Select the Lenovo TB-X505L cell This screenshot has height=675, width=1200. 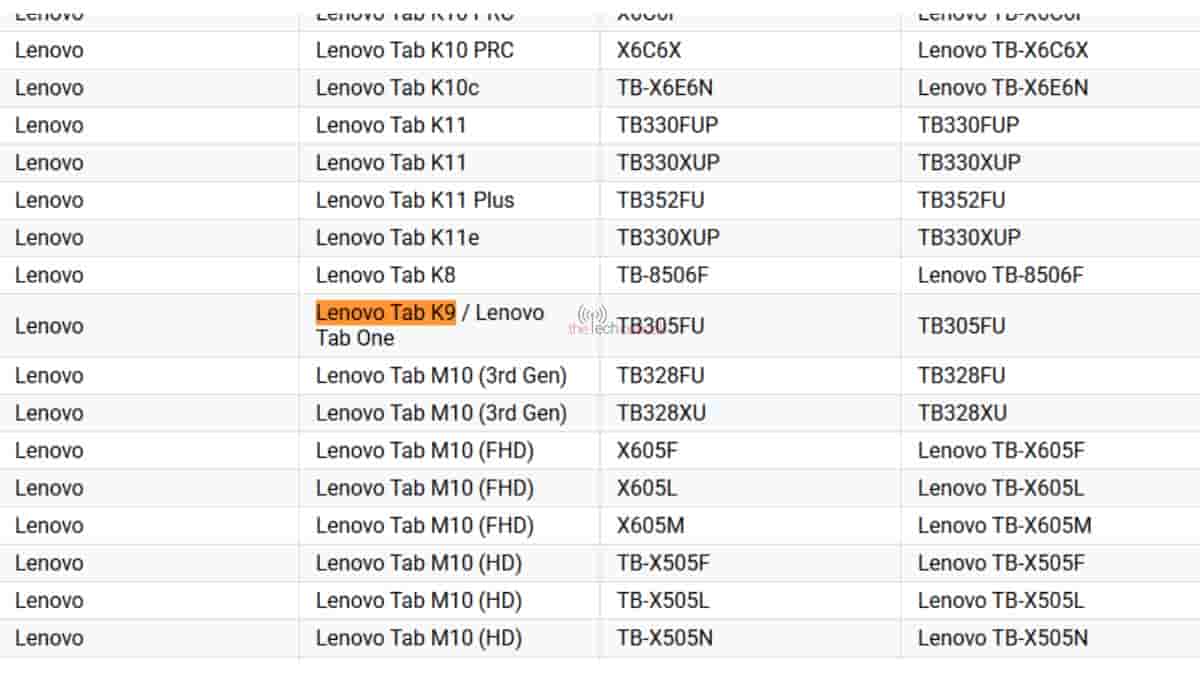click(x=1001, y=601)
